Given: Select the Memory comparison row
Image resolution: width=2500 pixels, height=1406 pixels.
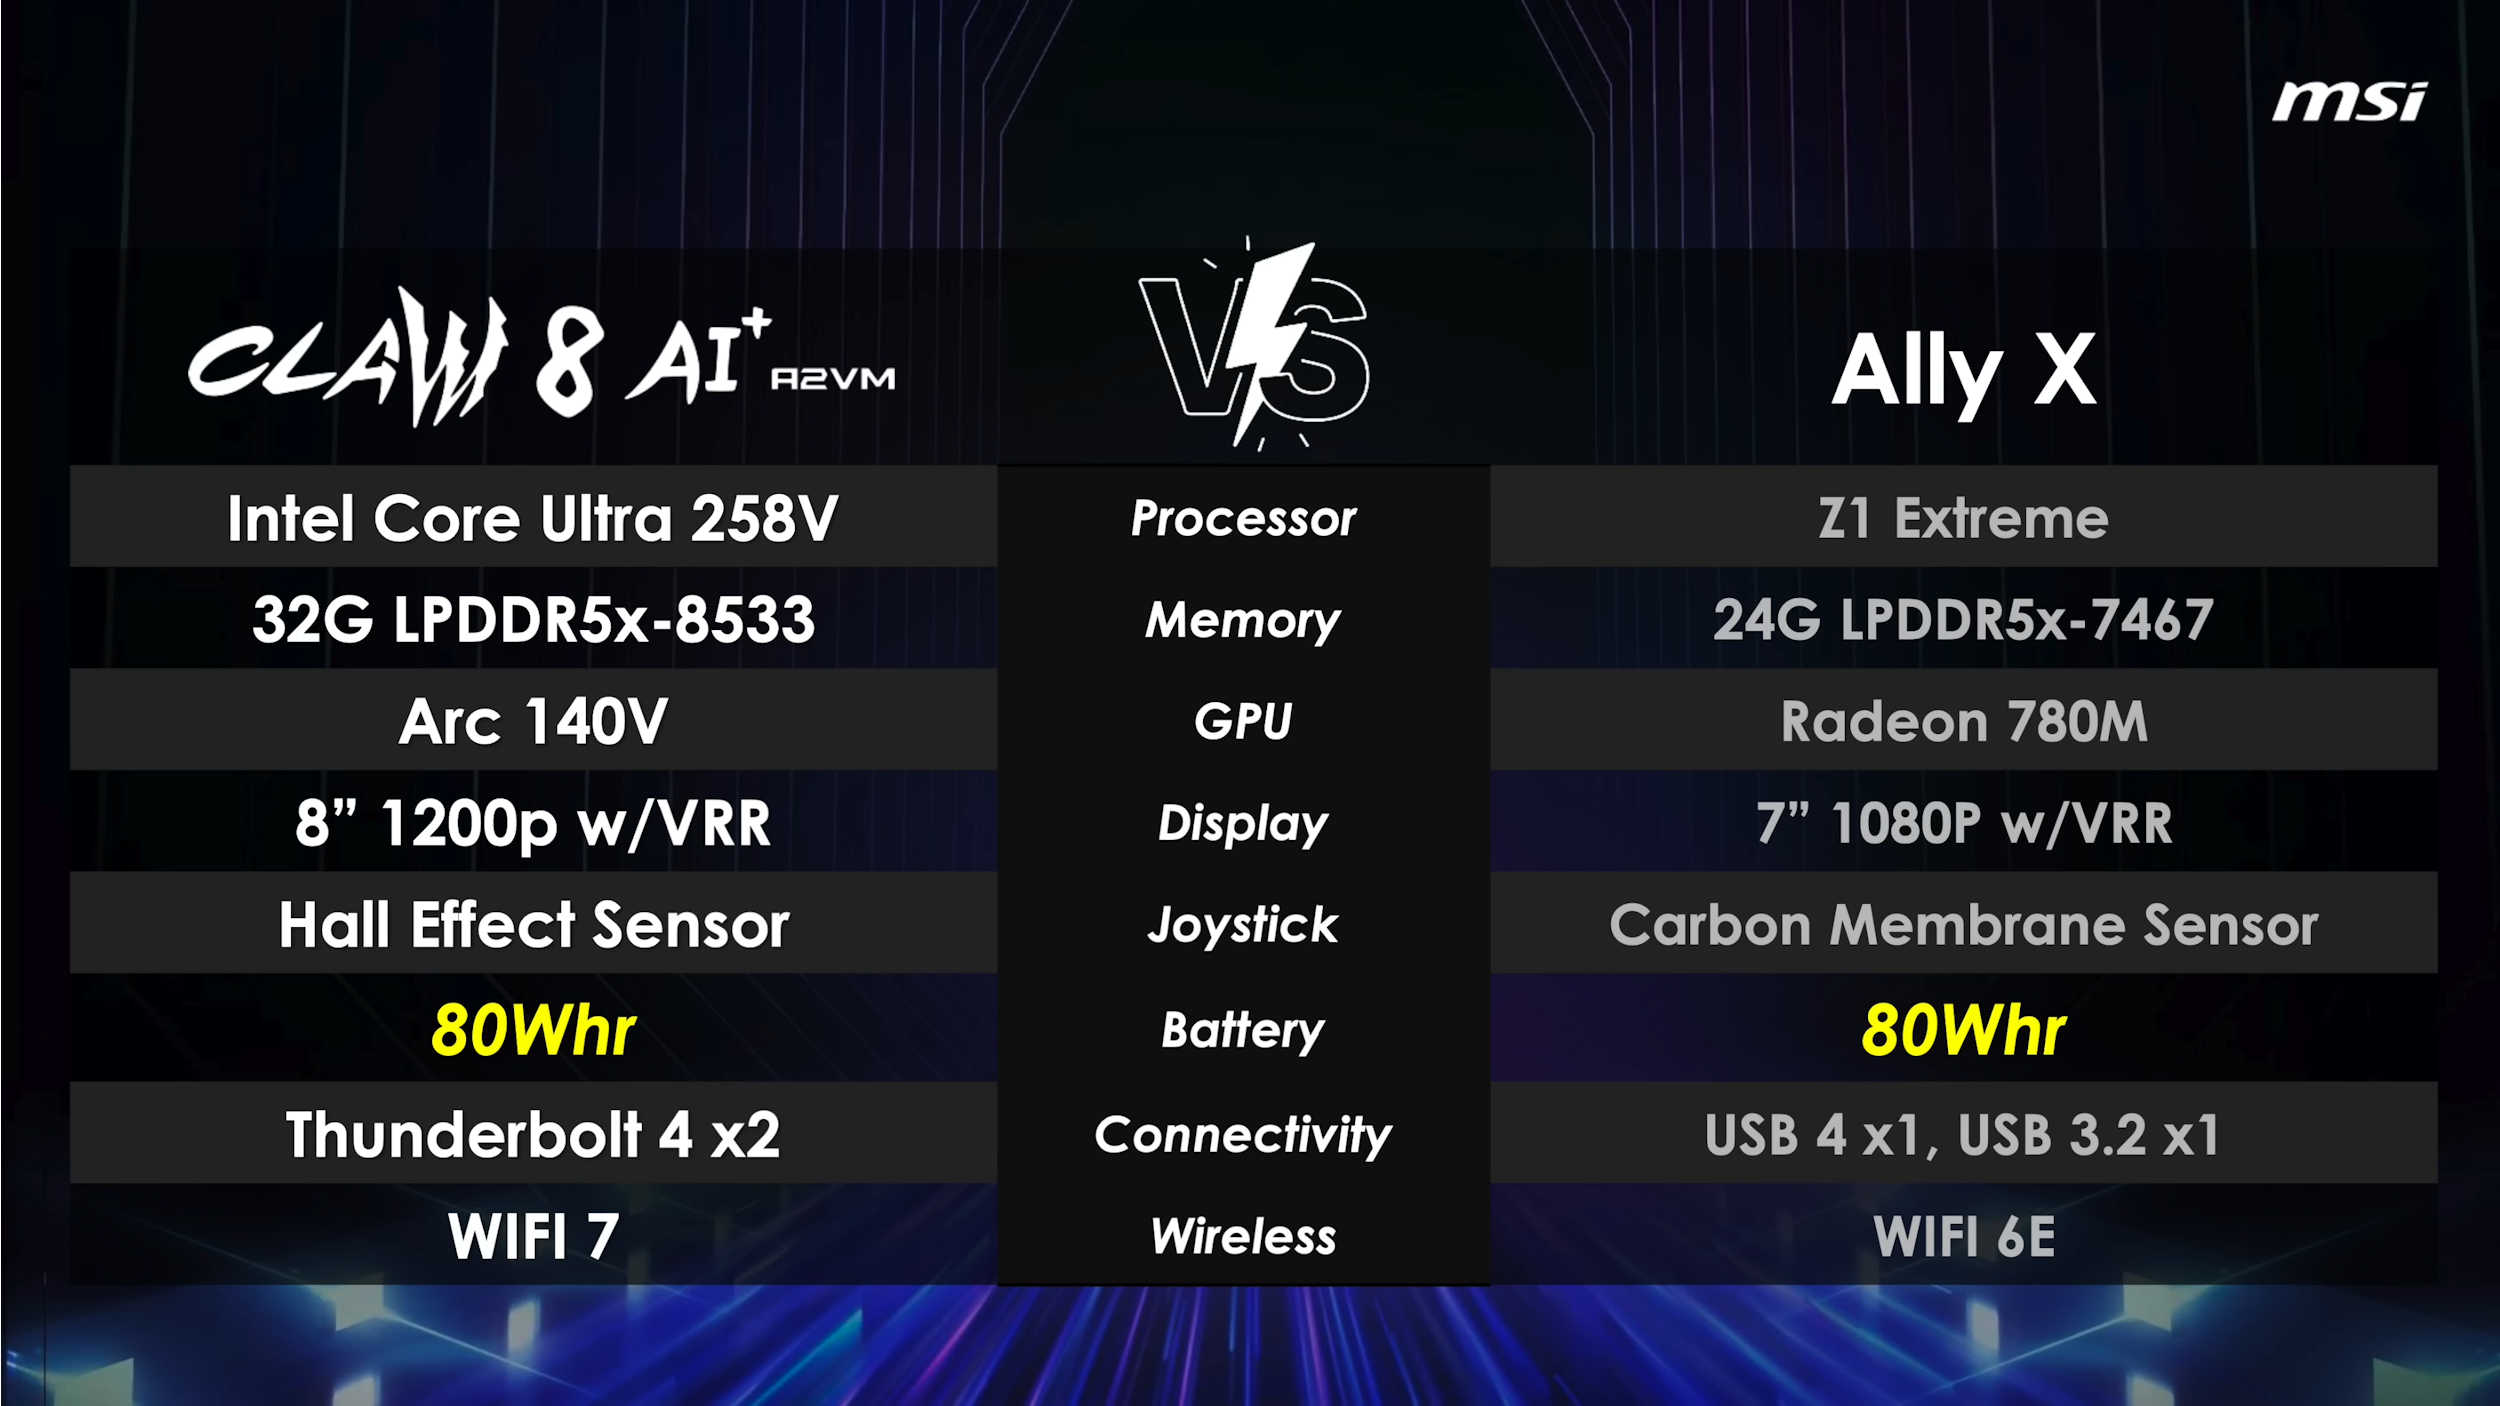Looking at the screenshot, I should 1250,620.
